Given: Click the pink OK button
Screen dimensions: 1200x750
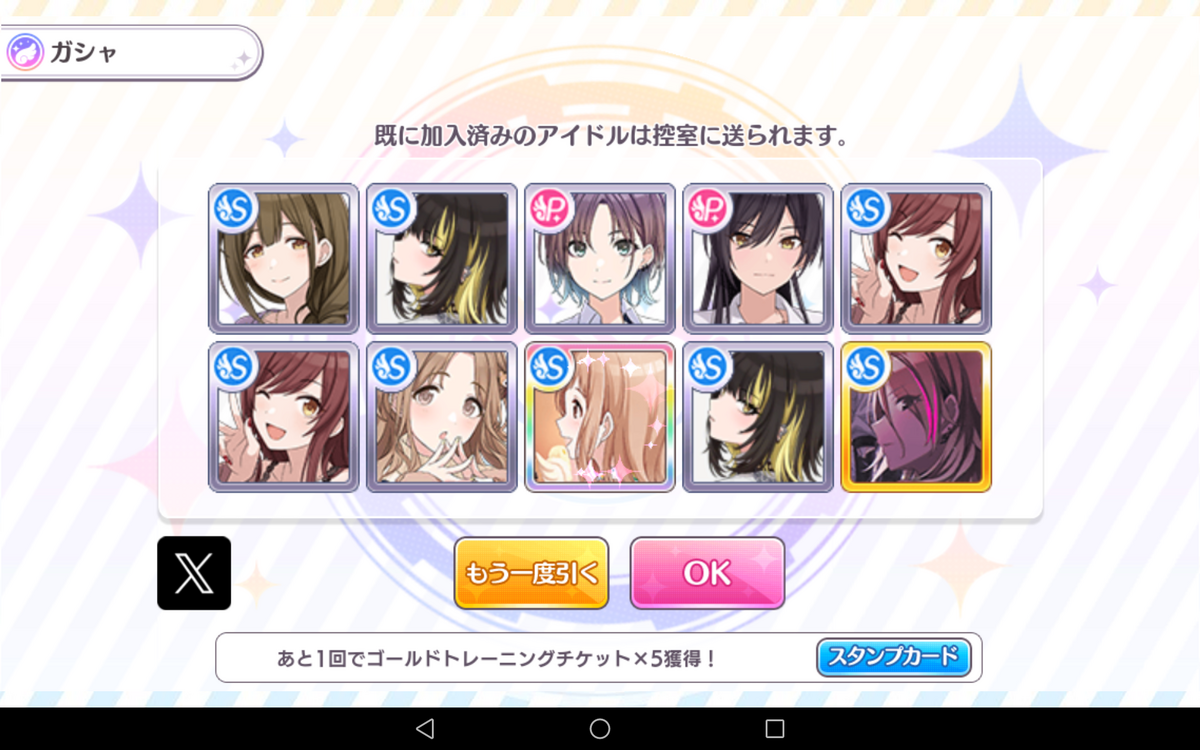Looking at the screenshot, I should (x=707, y=573).
